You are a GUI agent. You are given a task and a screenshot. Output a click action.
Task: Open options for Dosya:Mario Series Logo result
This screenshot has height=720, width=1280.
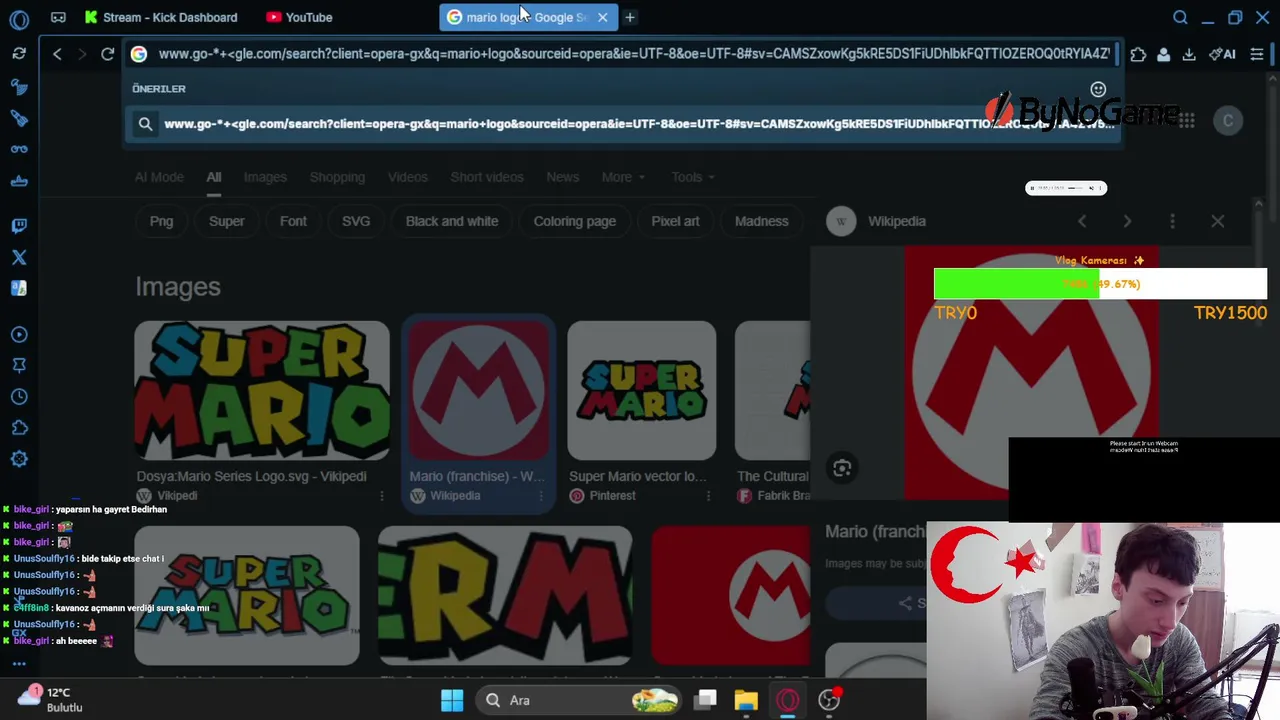[381, 496]
